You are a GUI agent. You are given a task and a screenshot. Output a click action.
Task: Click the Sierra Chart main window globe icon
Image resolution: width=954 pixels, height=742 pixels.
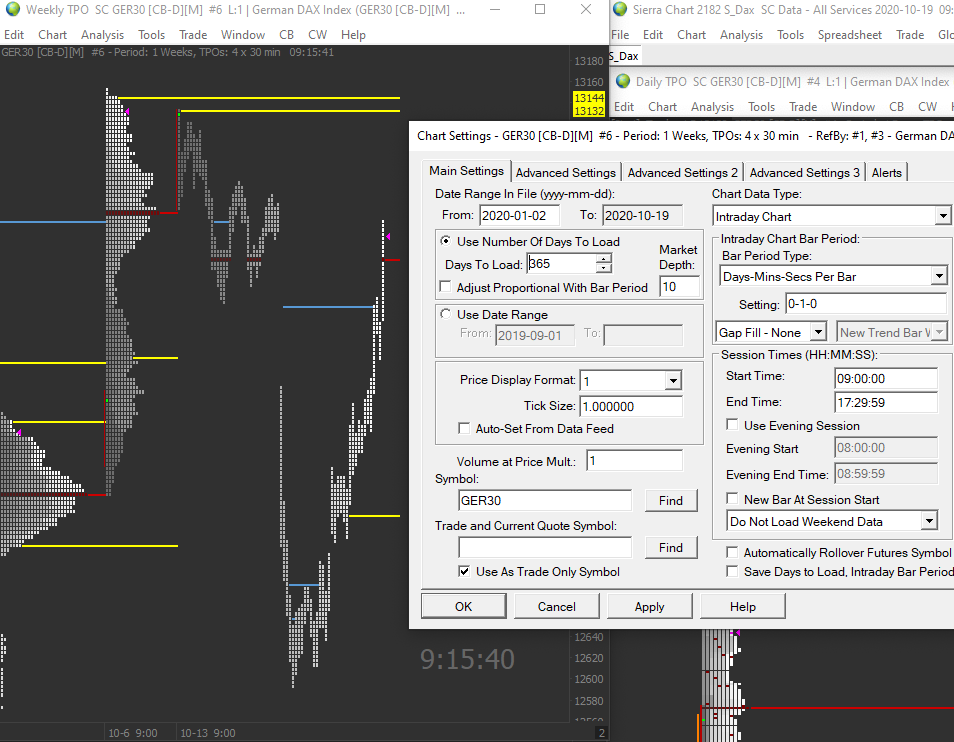click(620, 9)
